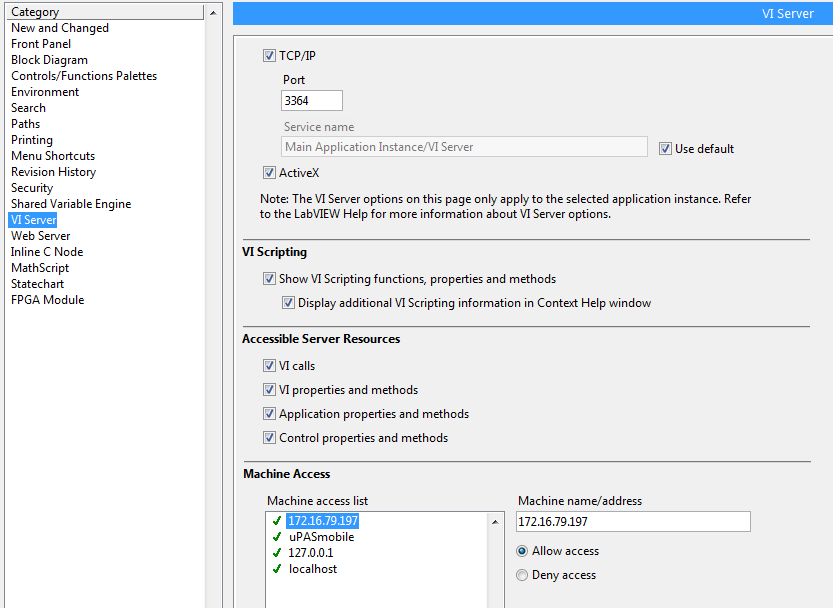
Task: Select Inline C Node category
Action: tap(47, 252)
